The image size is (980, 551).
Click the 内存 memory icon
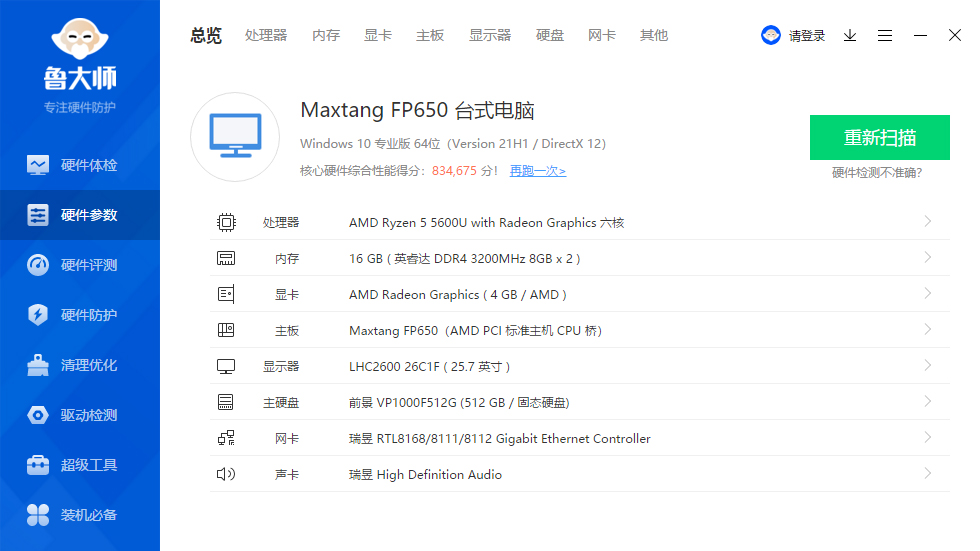click(226, 258)
